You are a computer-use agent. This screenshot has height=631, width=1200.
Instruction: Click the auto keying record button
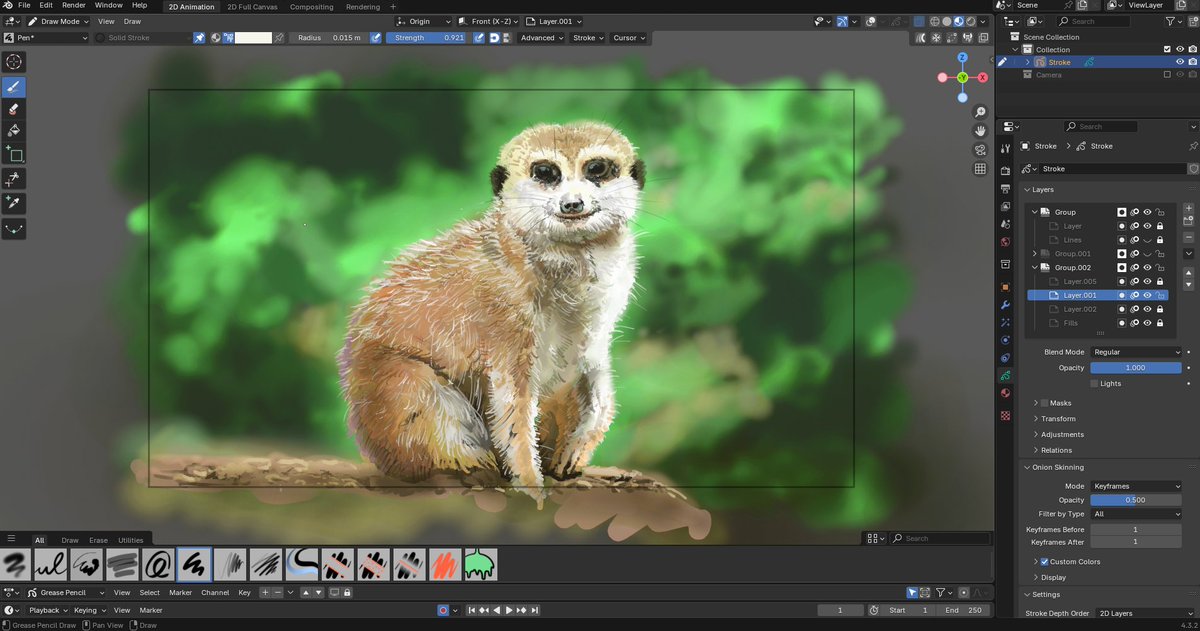pos(443,610)
